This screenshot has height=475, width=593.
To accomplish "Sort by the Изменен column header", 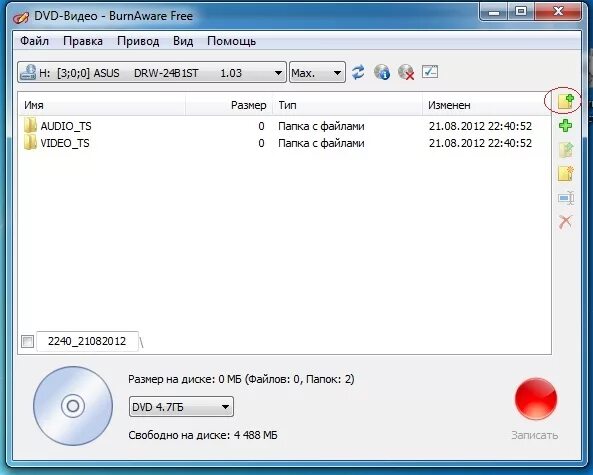I will (x=486, y=105).
